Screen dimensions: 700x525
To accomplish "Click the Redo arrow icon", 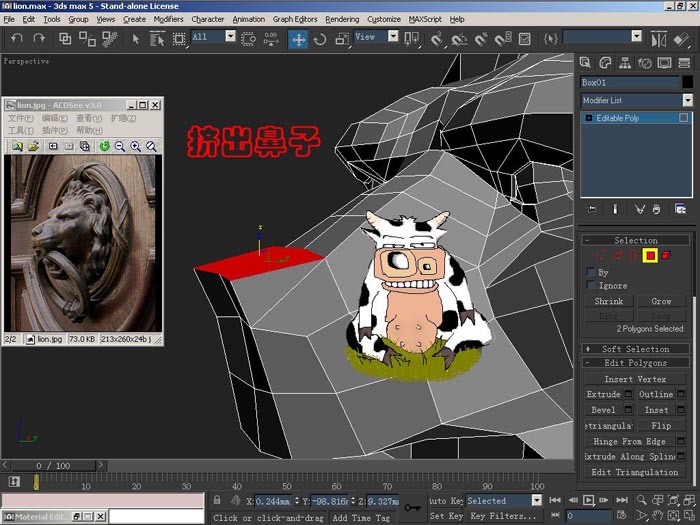I will [39, 39].
